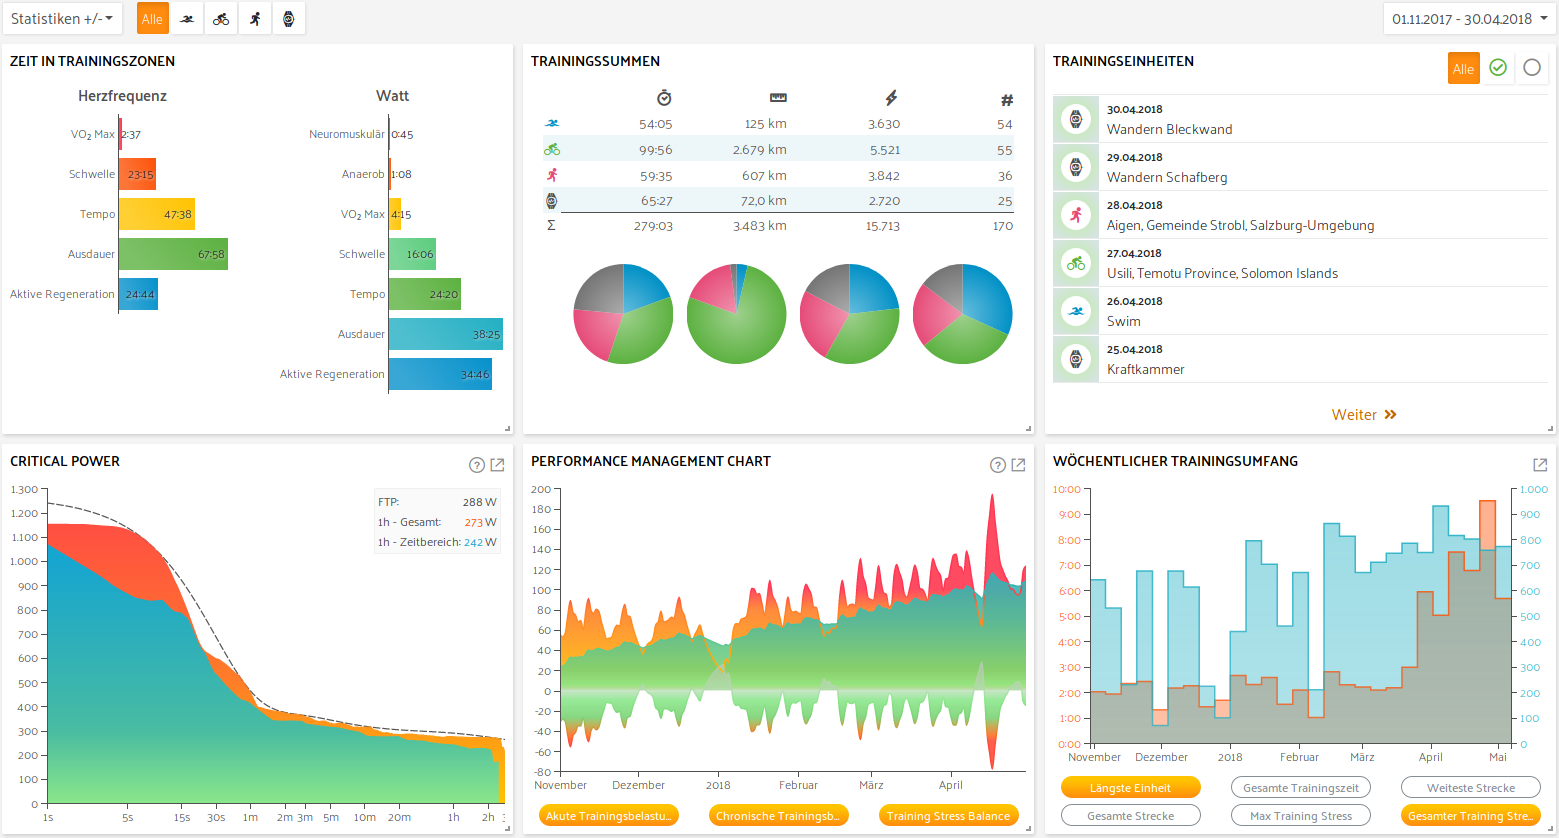Show only planned training units (empty circle)
The image size is (1559, 838).
pos(1532,68)
